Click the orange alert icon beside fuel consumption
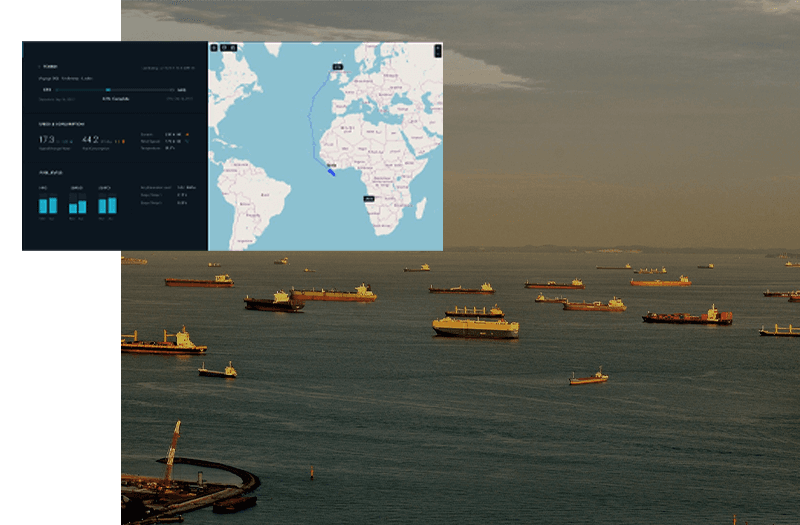 [122, 141]
